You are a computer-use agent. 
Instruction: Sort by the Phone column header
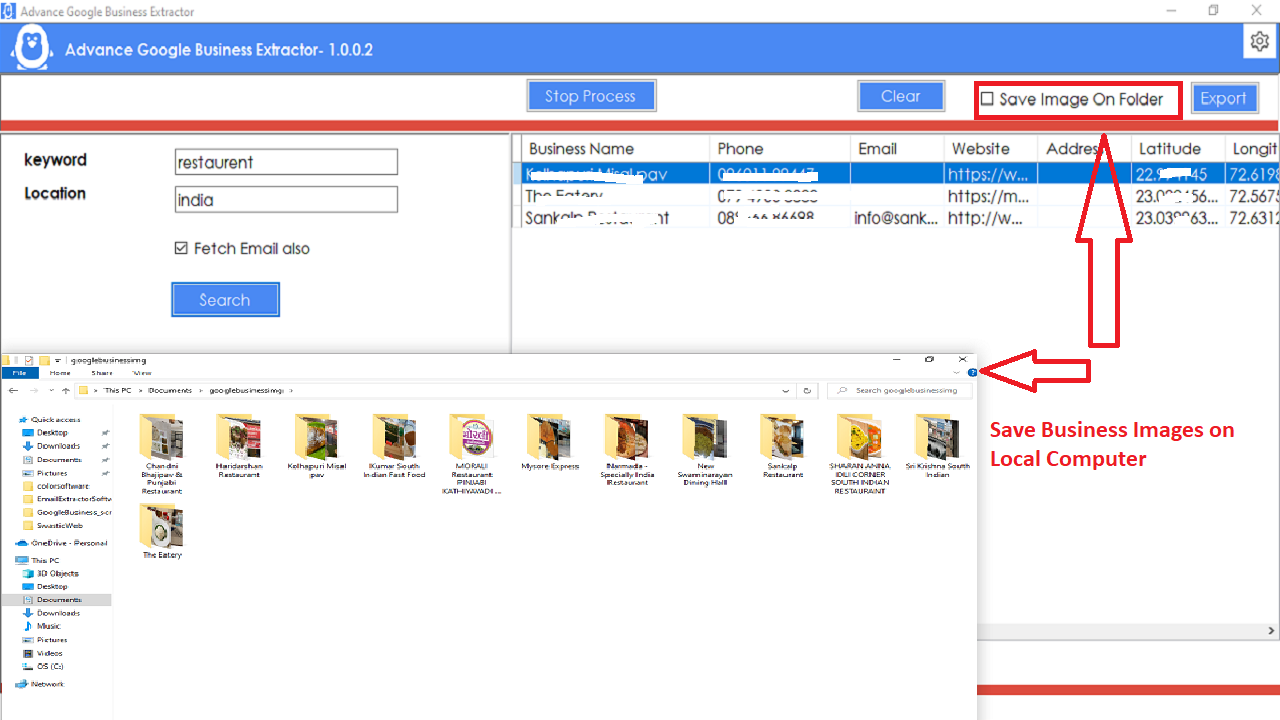point(780,148)
